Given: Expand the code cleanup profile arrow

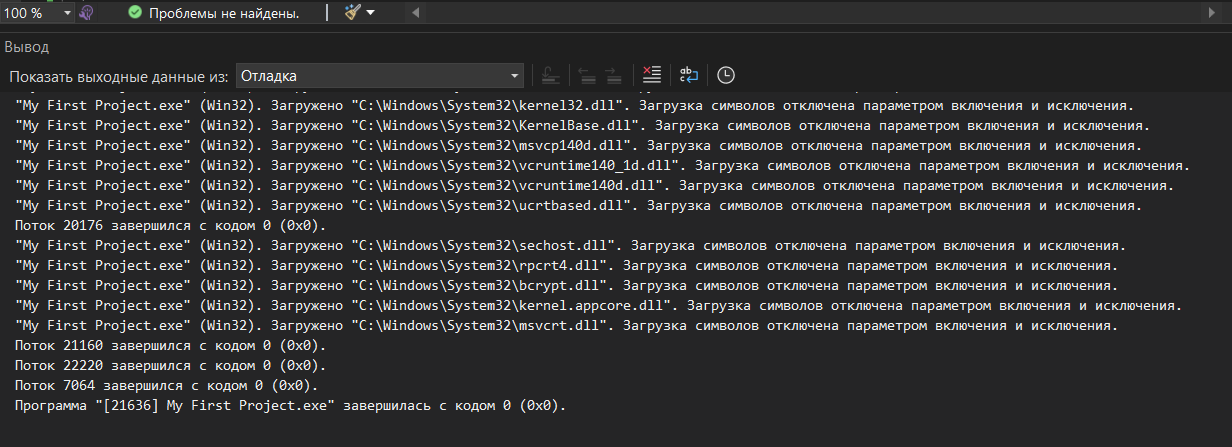Looking at the screenshot, I should click(x=371, y=13).
